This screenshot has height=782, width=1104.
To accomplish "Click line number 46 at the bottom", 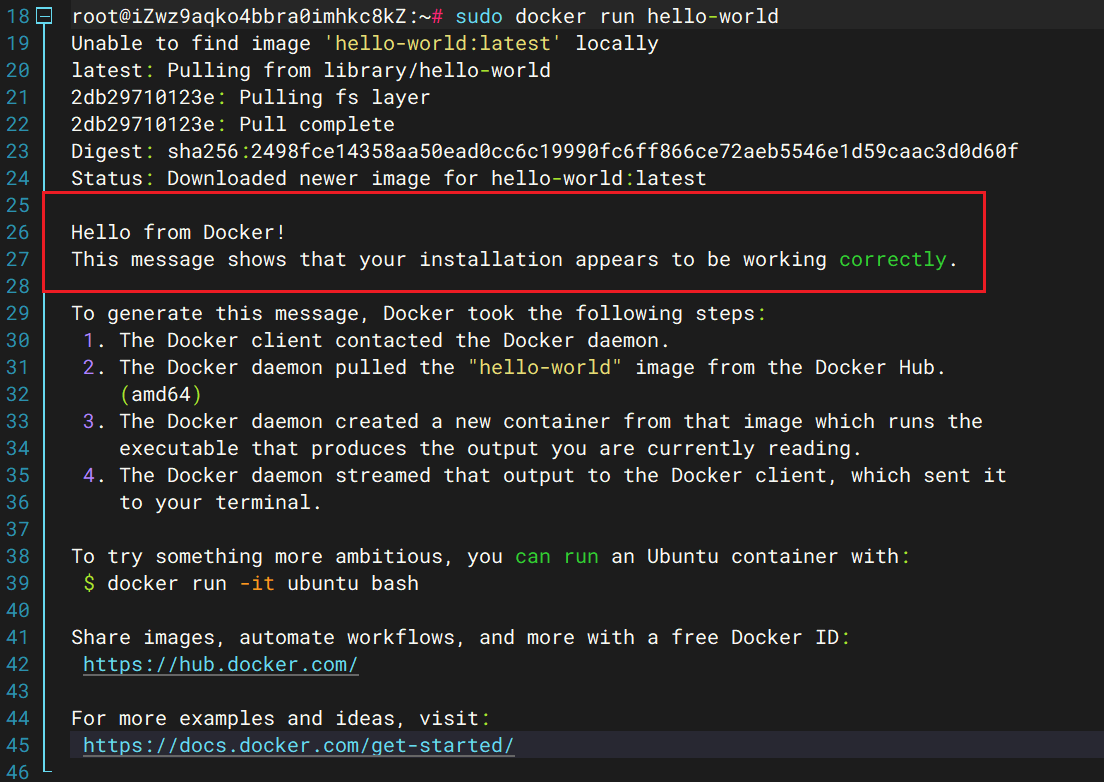I will click(17, 772).
